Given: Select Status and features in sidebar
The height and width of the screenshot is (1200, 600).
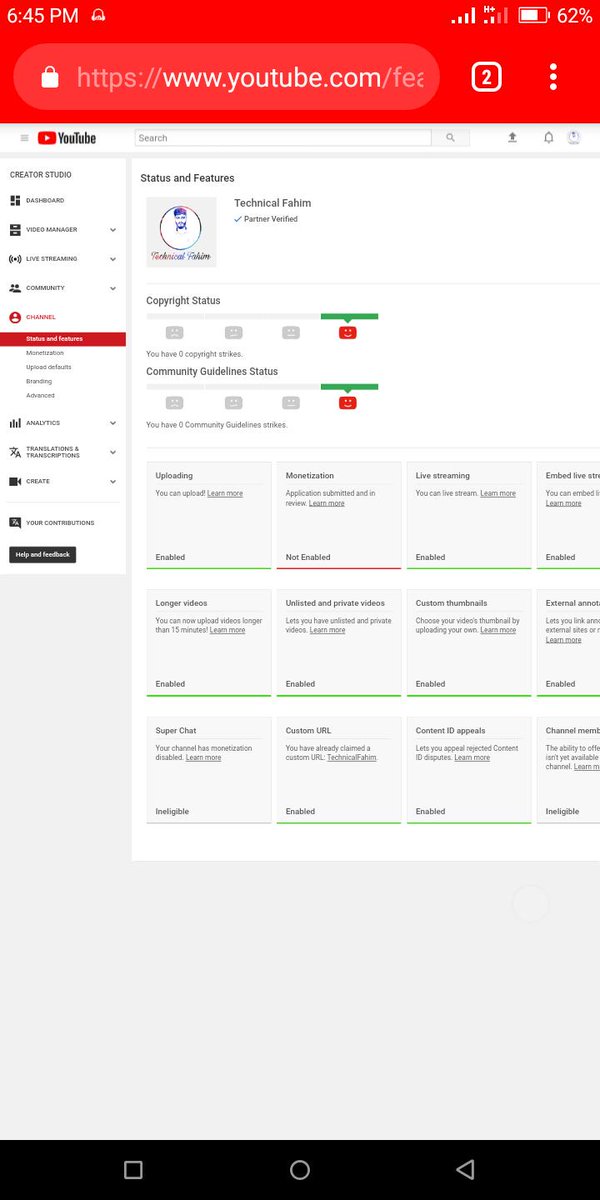Looking at the screenshot, I should point(63,339).
